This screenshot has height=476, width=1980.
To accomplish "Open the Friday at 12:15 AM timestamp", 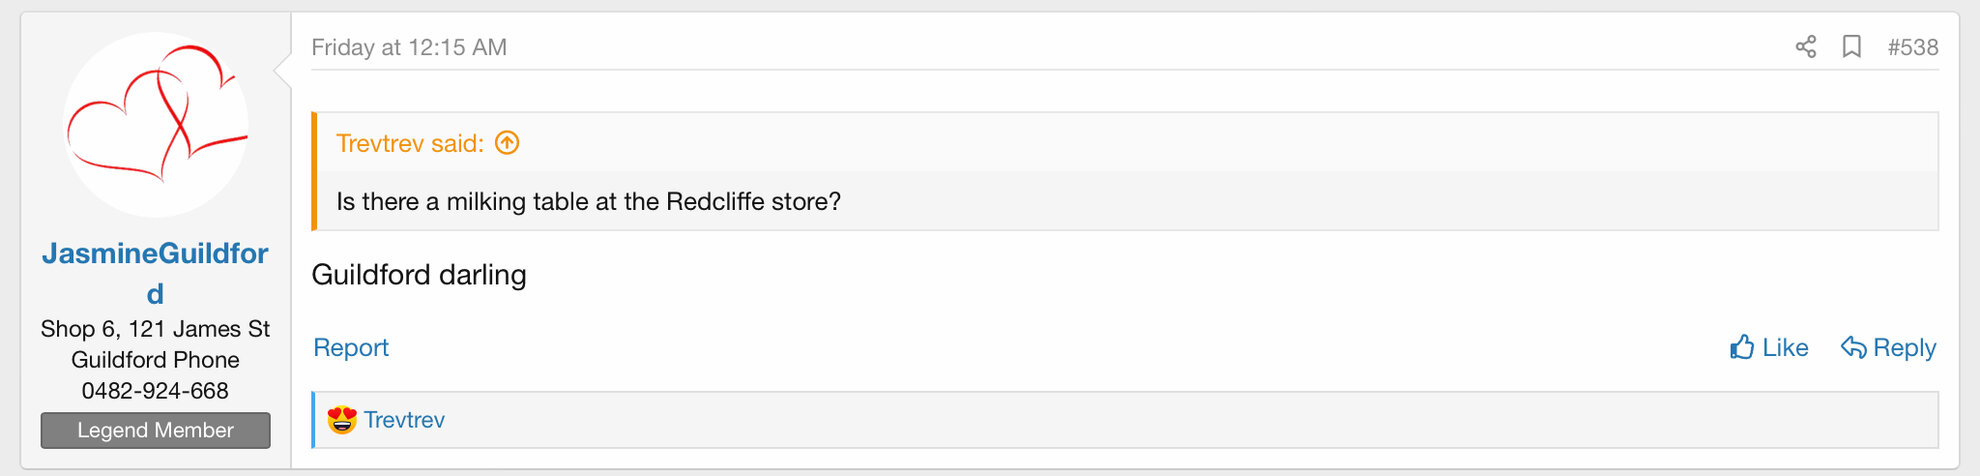I will click(409, 47).
